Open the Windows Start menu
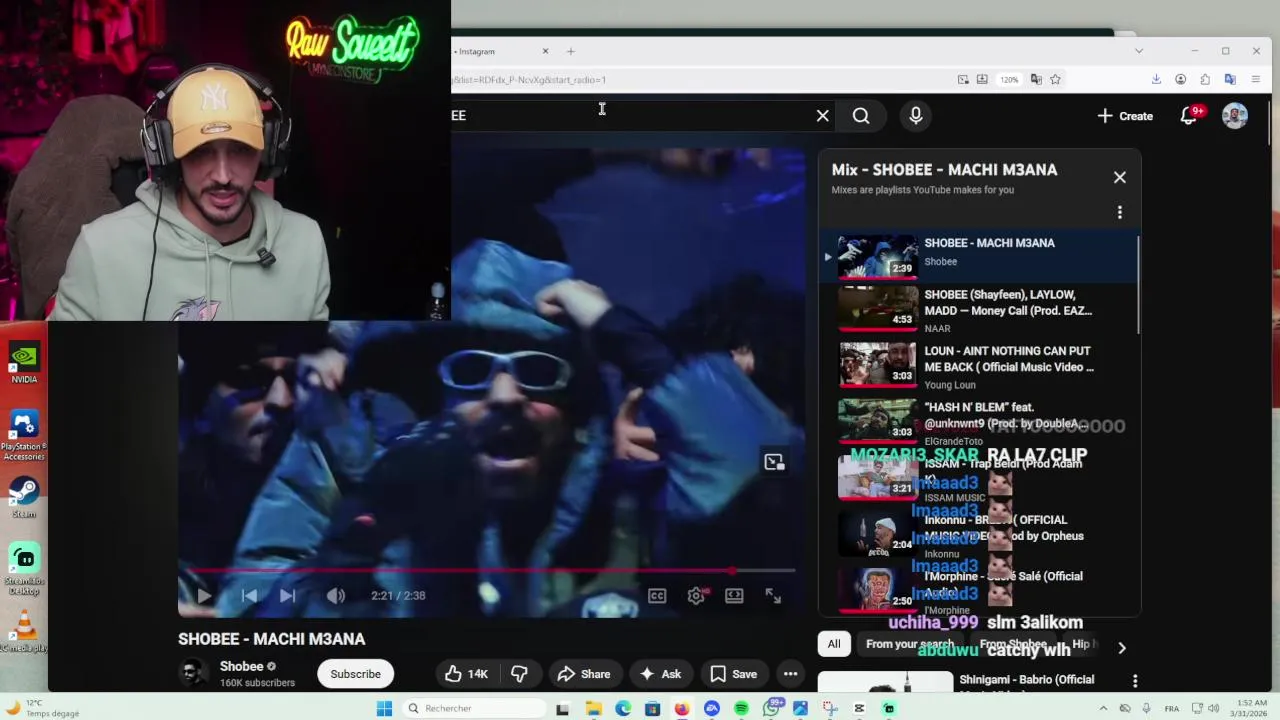1280x720 pixels. [x=384, y=709]
